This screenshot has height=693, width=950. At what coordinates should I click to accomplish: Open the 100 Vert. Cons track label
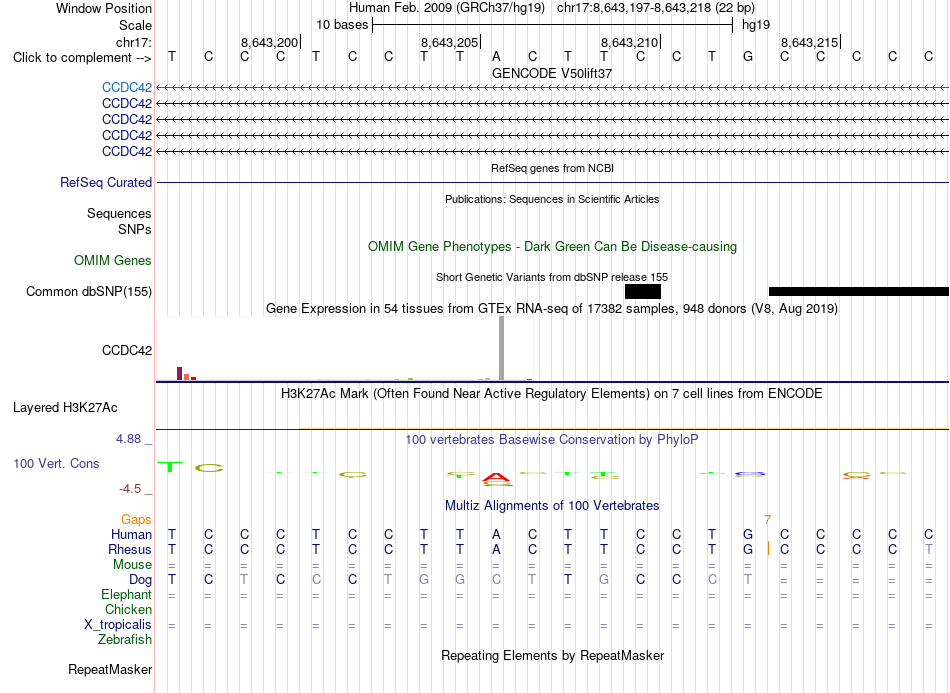(x=56, y=463)
